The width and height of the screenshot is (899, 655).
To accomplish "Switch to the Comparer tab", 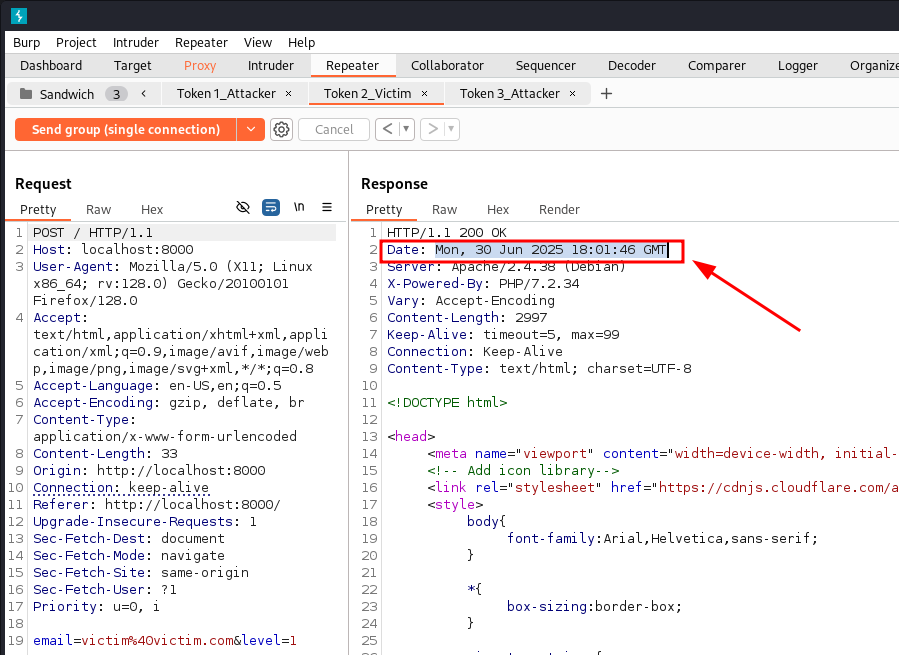I will pyautogui.click(x=717, y=65).
